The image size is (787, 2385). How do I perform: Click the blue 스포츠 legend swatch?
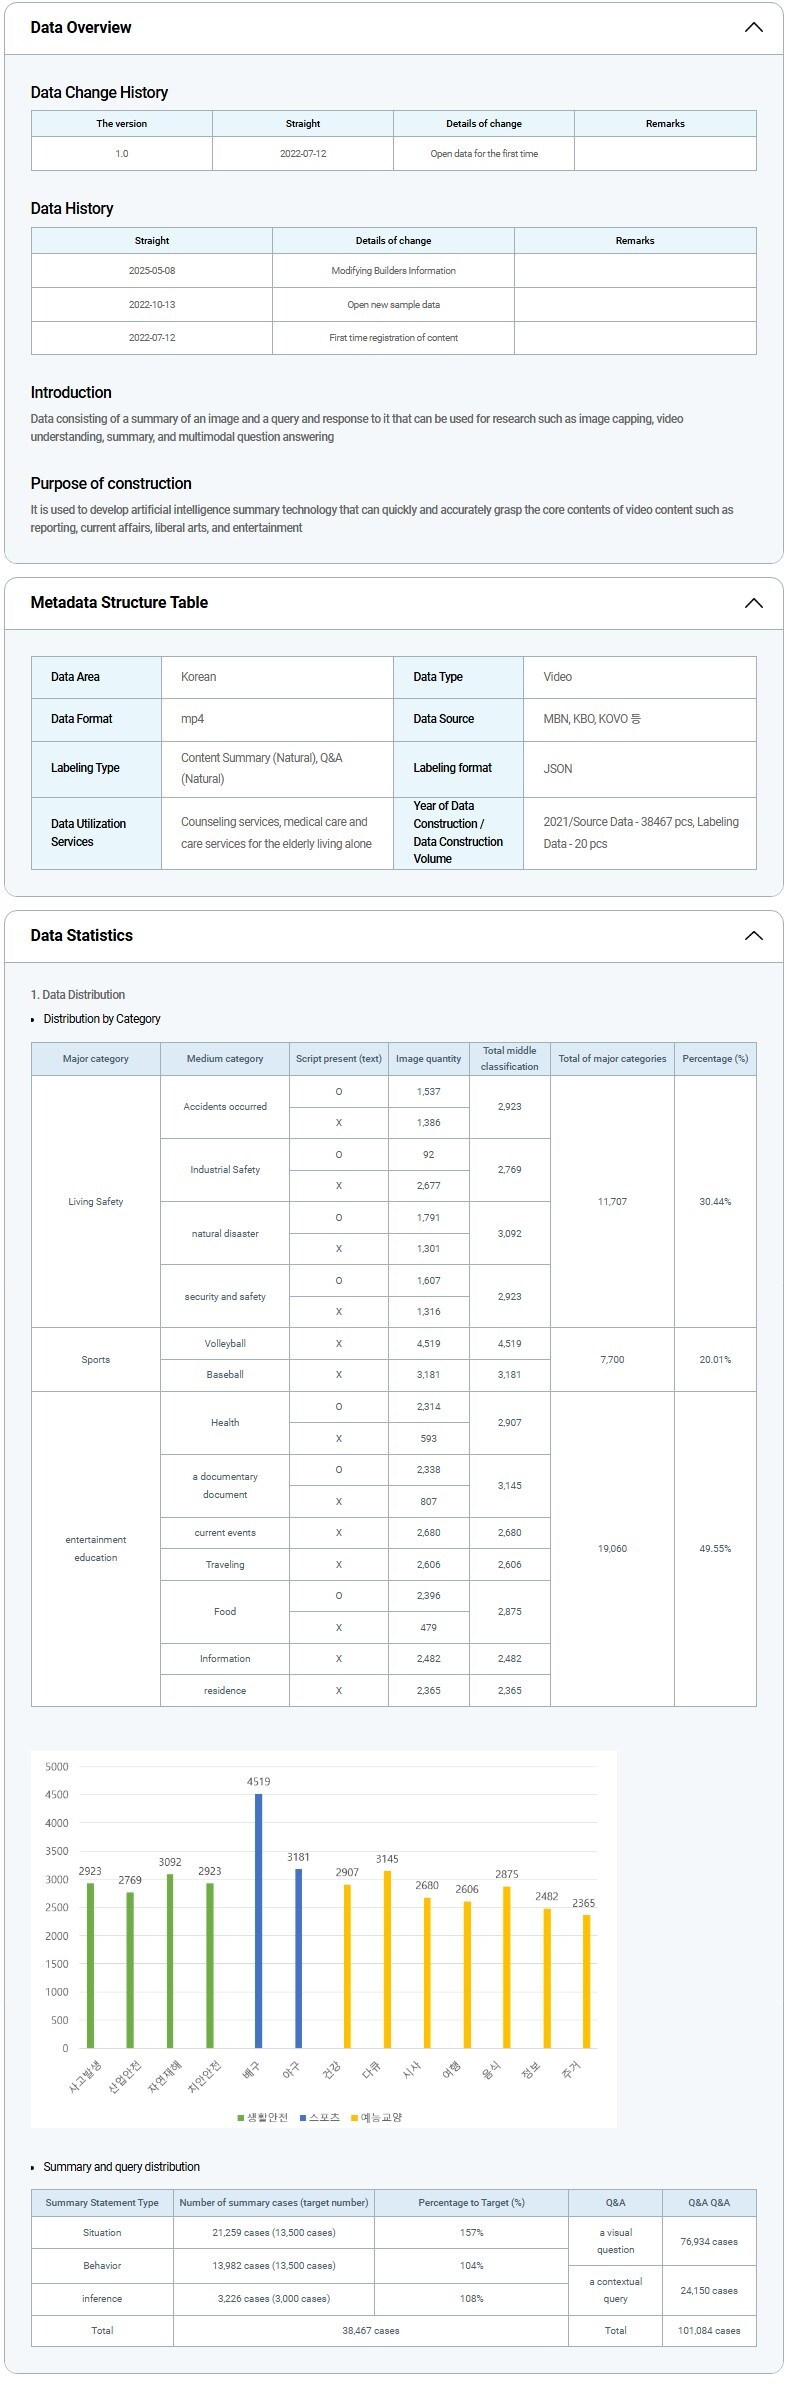[x=303, y=2118]
